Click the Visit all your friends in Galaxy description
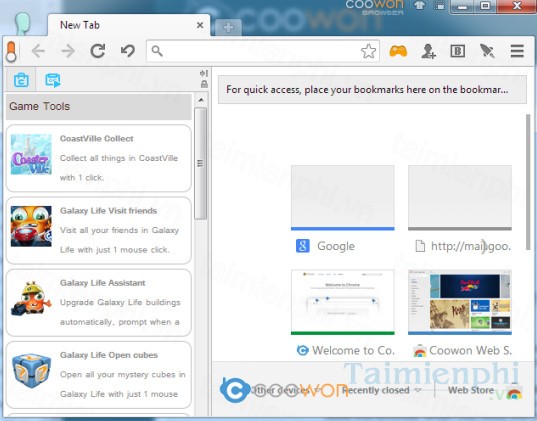537x421 pixels. (120, 240)
